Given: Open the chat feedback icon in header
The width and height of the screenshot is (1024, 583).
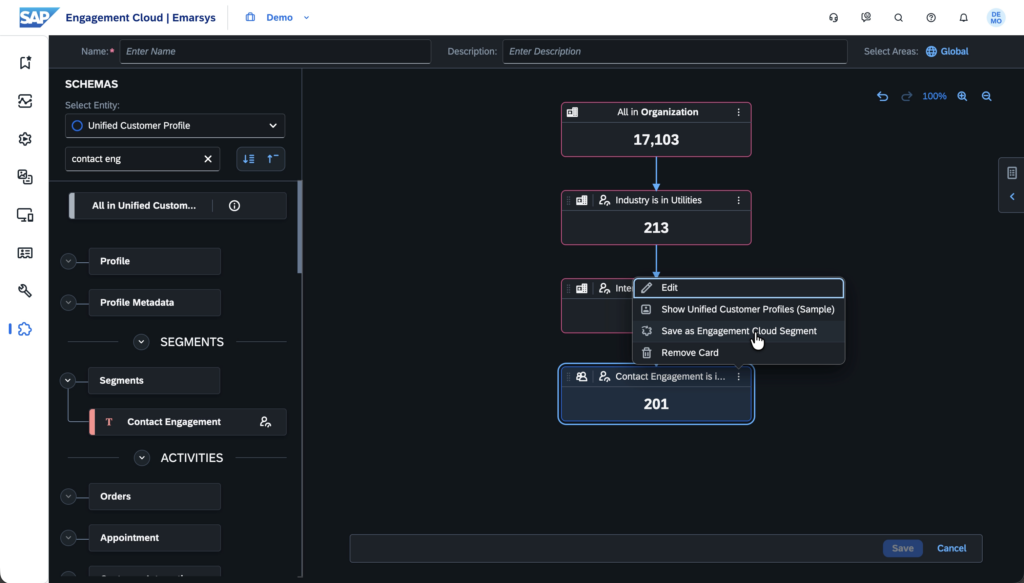Looking at the screenshot, I should point(866,18).
